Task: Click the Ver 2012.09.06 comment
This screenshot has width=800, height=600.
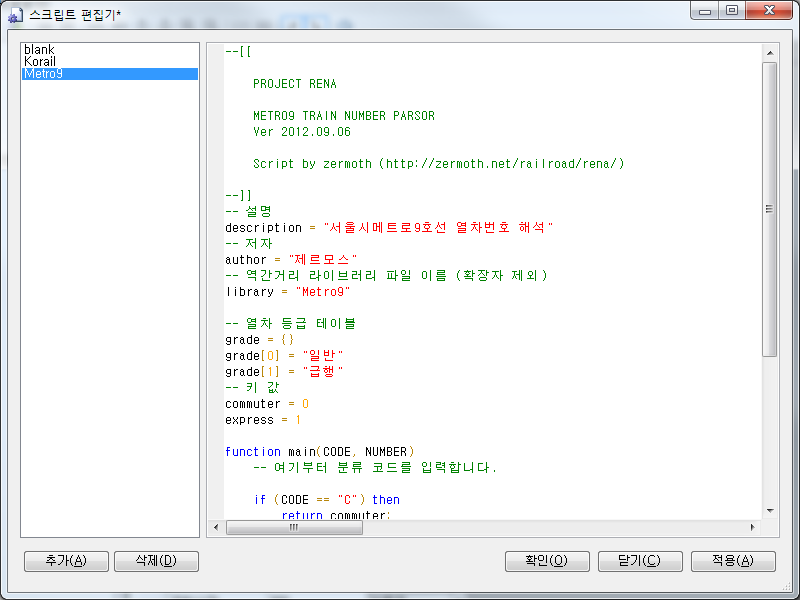Action: point(302,132)
